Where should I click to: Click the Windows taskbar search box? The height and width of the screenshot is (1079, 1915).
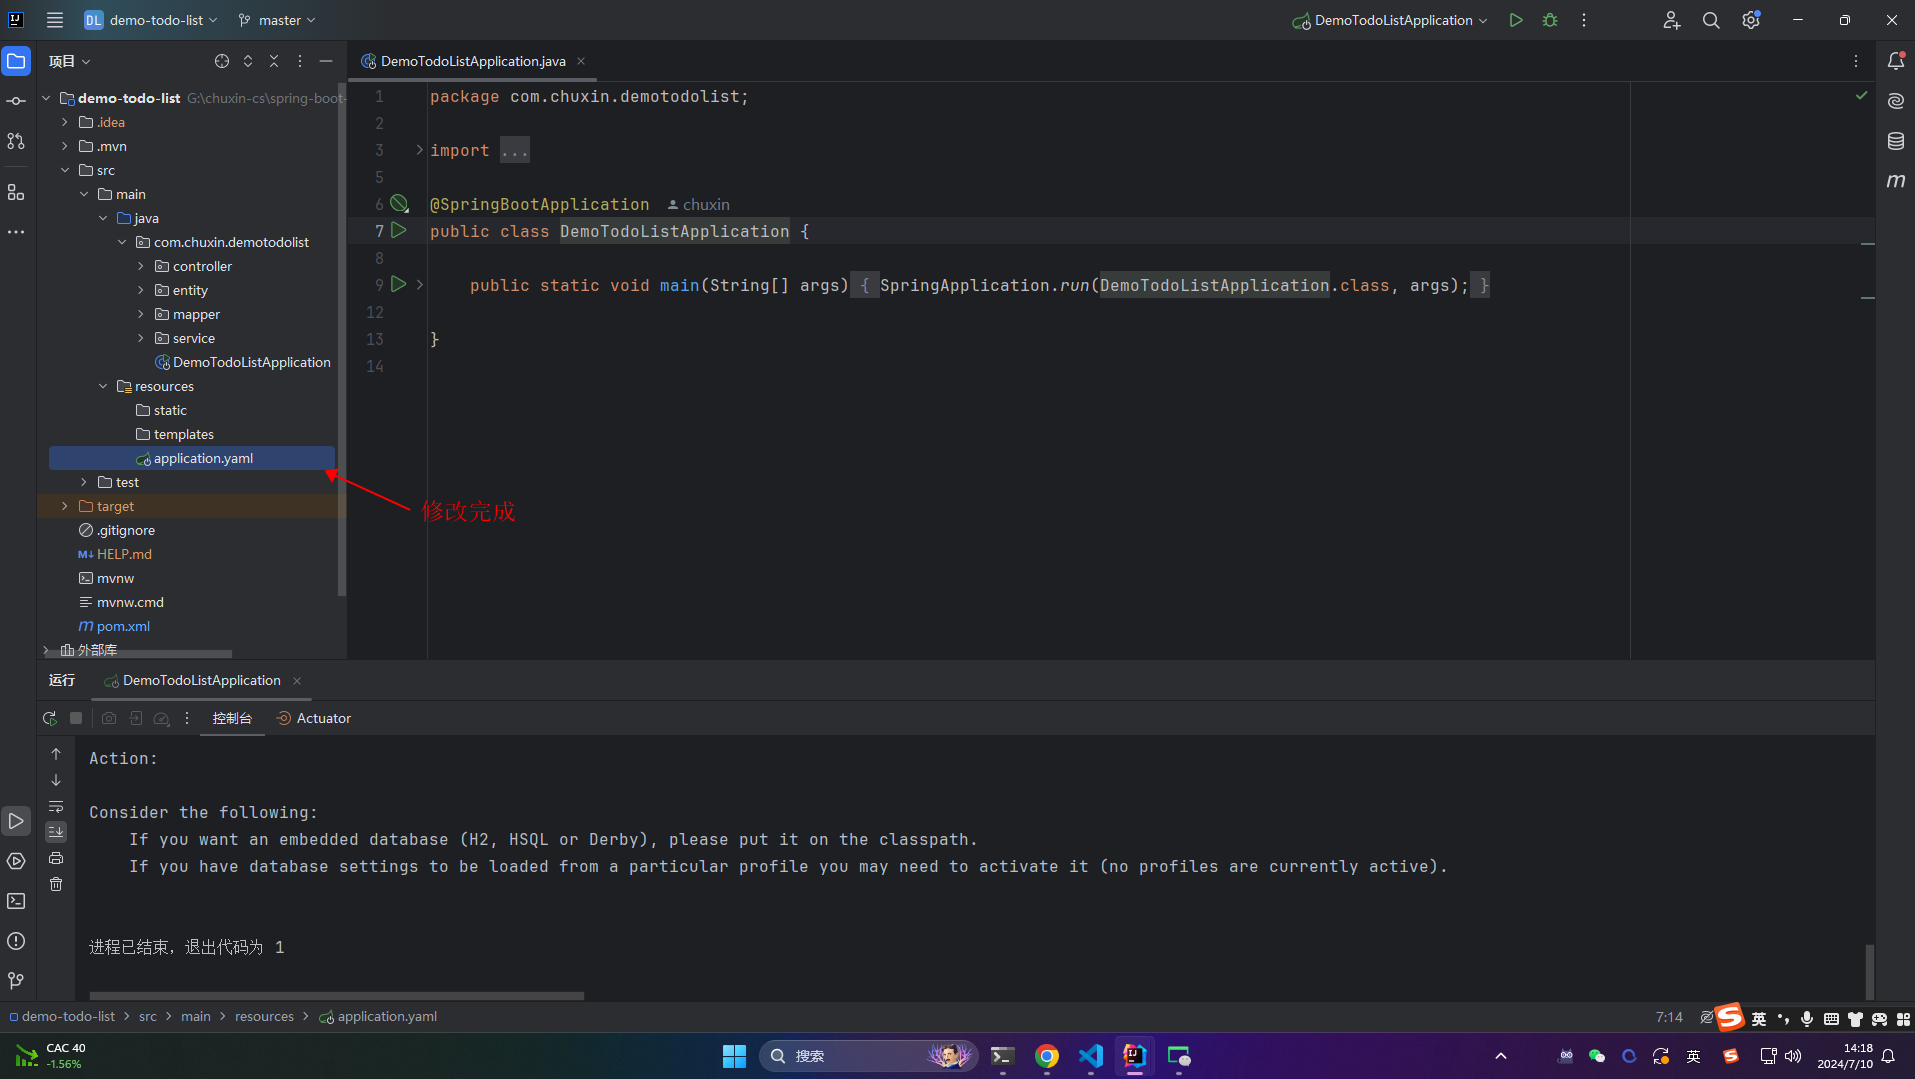(868, 1056)
